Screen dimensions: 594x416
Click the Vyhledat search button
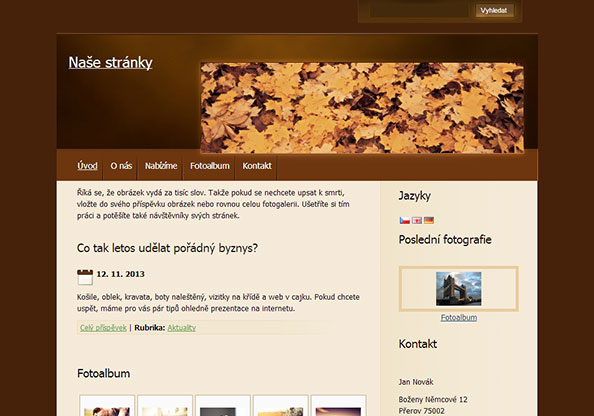click(x=494, y=11)
